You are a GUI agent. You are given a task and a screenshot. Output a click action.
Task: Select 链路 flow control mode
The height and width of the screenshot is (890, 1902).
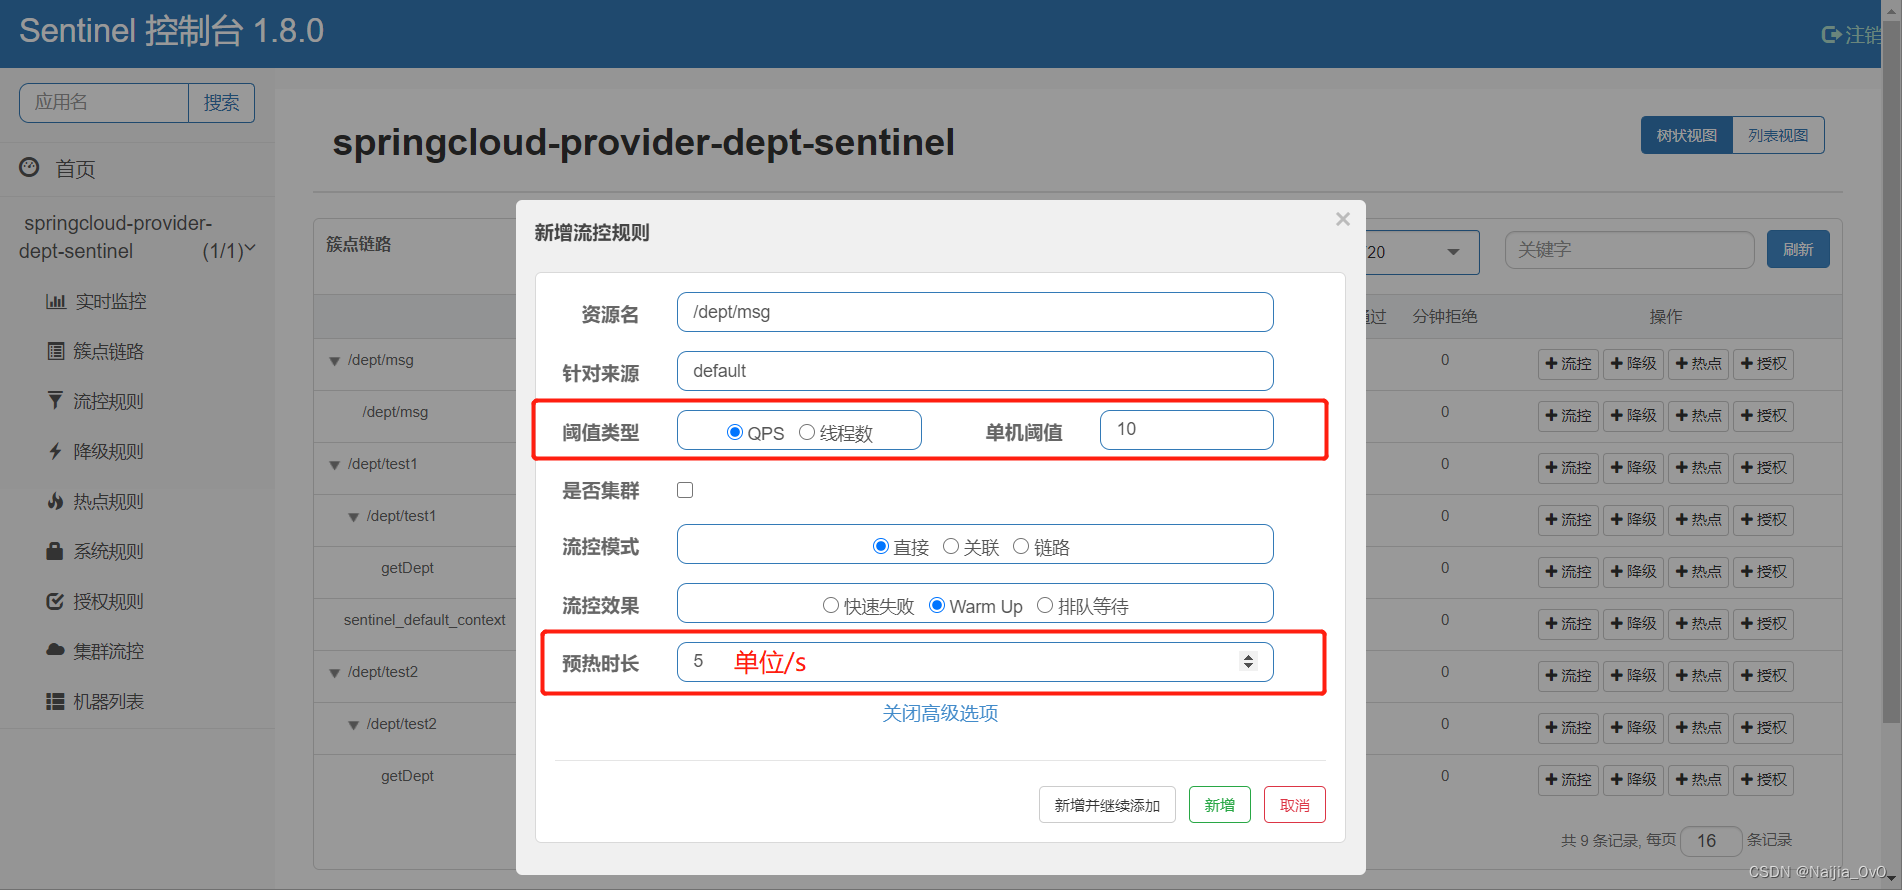tap(1021, 546)
